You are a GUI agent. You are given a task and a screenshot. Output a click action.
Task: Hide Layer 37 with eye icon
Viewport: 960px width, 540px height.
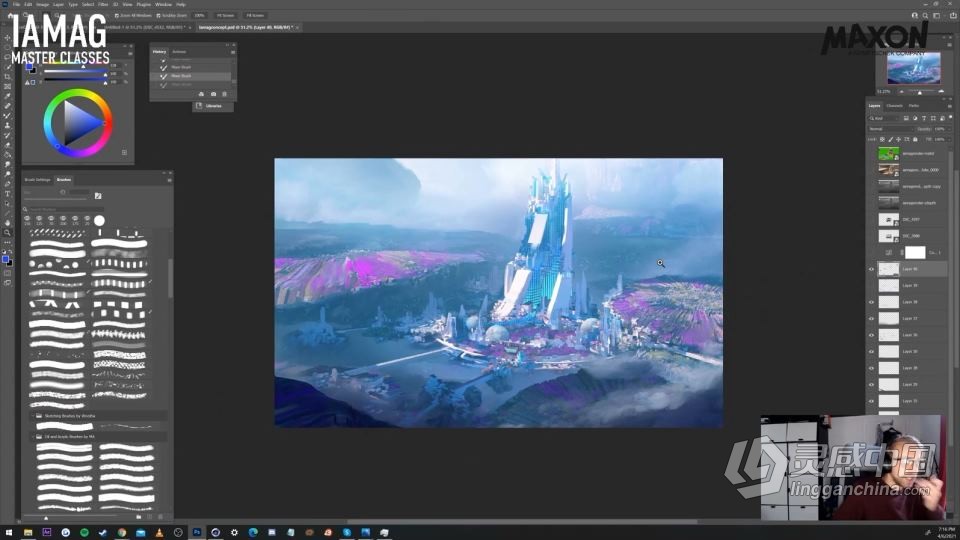coord(871,318)
